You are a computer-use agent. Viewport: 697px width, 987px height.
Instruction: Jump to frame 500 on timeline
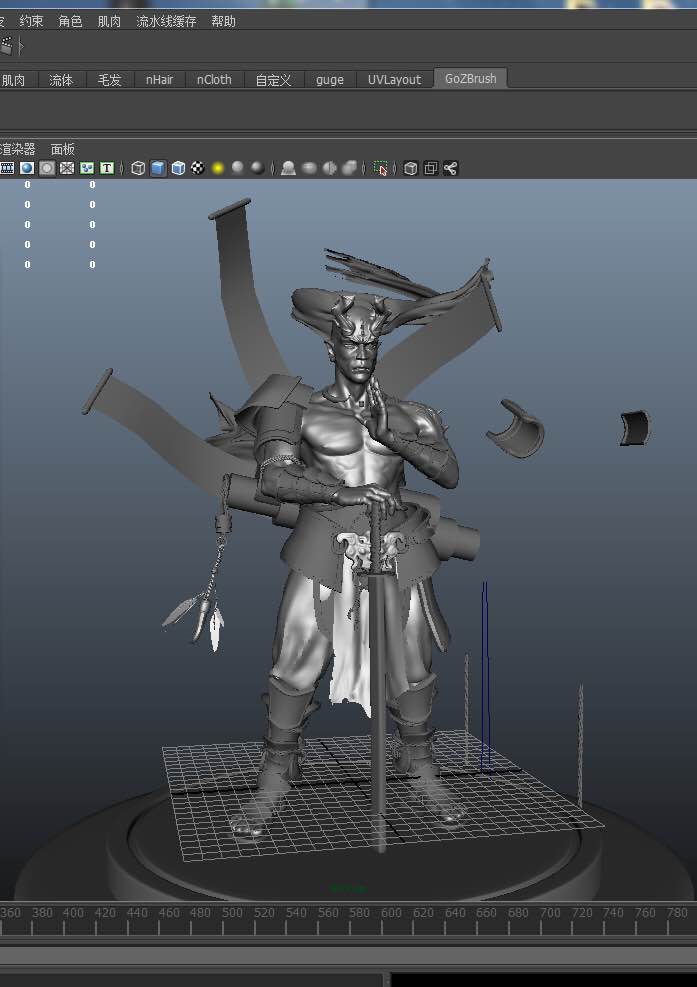232,912
